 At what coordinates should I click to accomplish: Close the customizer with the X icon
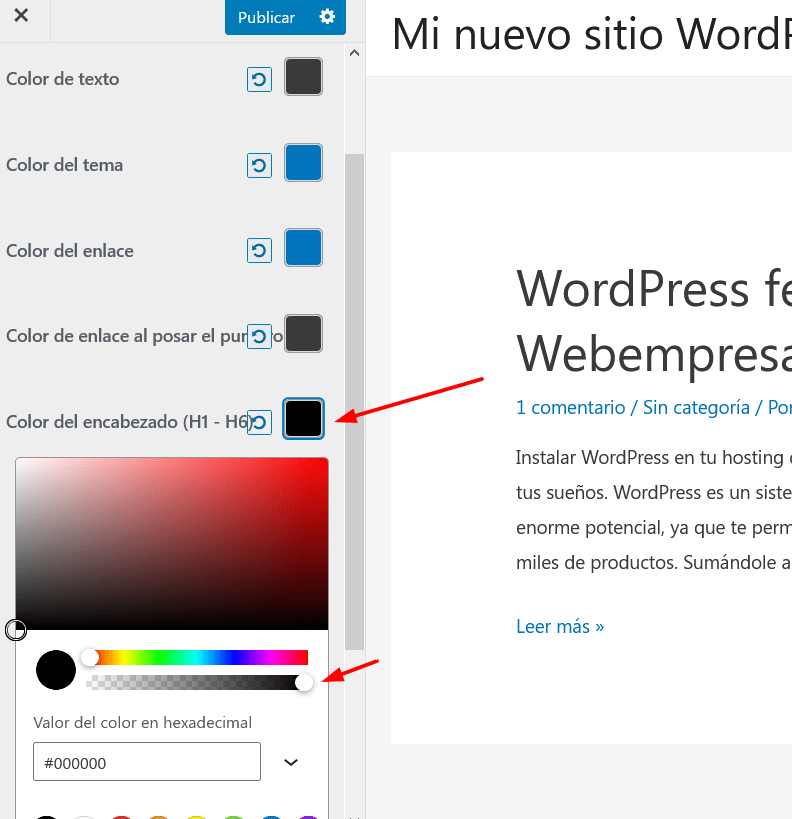pos(21,15)
